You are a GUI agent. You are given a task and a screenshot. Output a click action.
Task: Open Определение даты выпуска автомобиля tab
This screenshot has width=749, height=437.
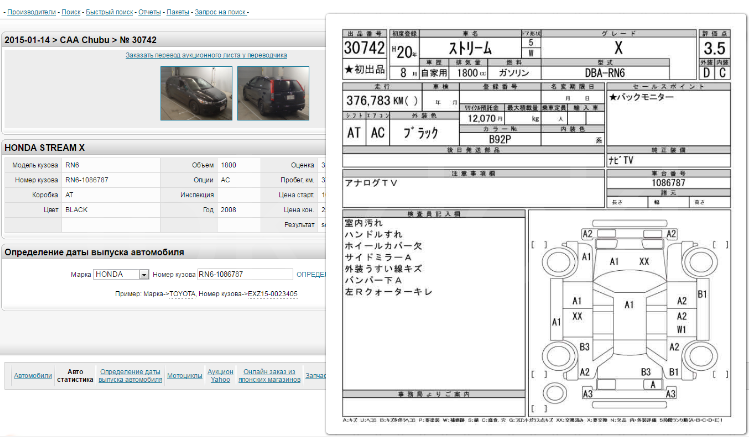[x=130, y=375]
